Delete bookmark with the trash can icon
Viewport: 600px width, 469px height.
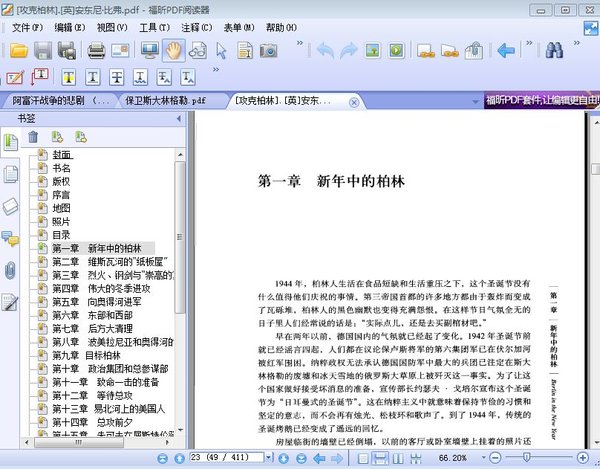pos(33,137)
